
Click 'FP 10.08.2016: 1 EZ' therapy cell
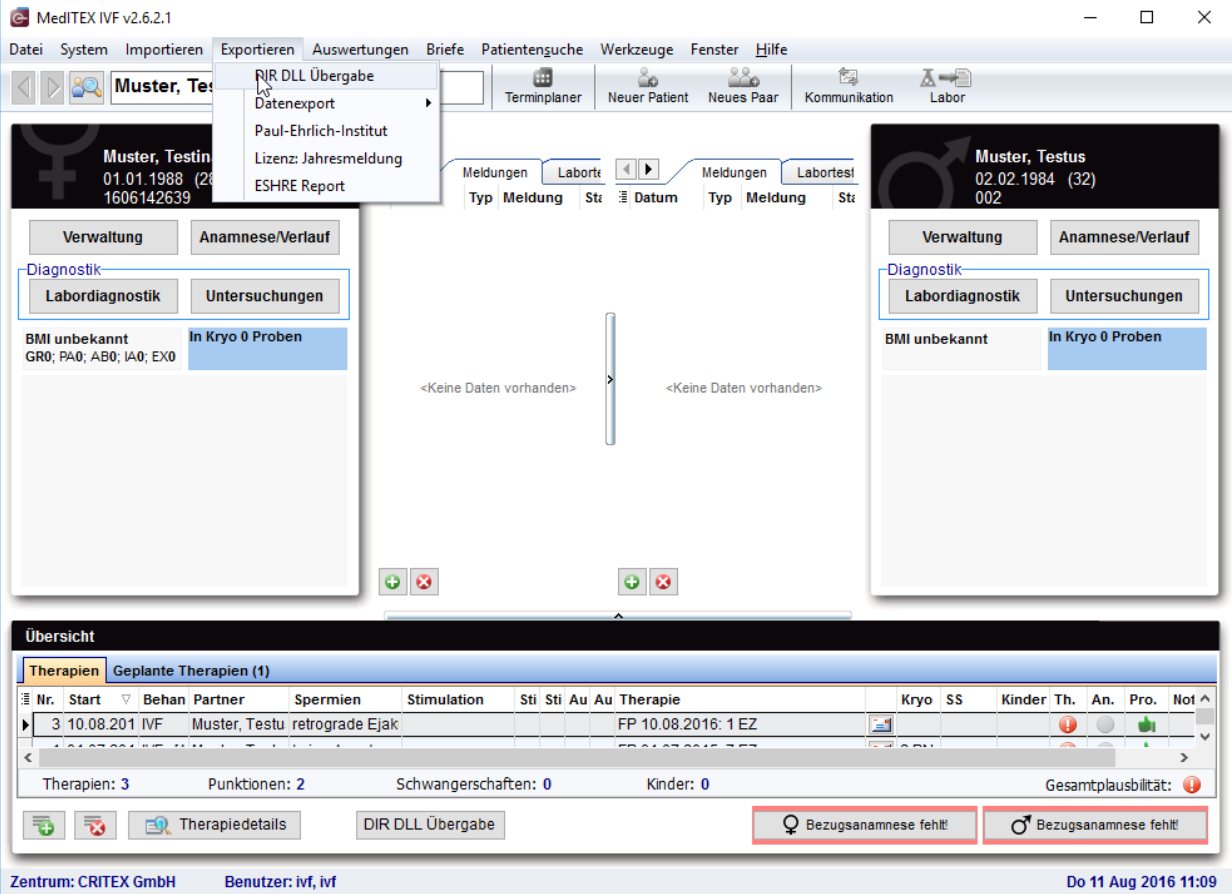[x=740, y=723]
